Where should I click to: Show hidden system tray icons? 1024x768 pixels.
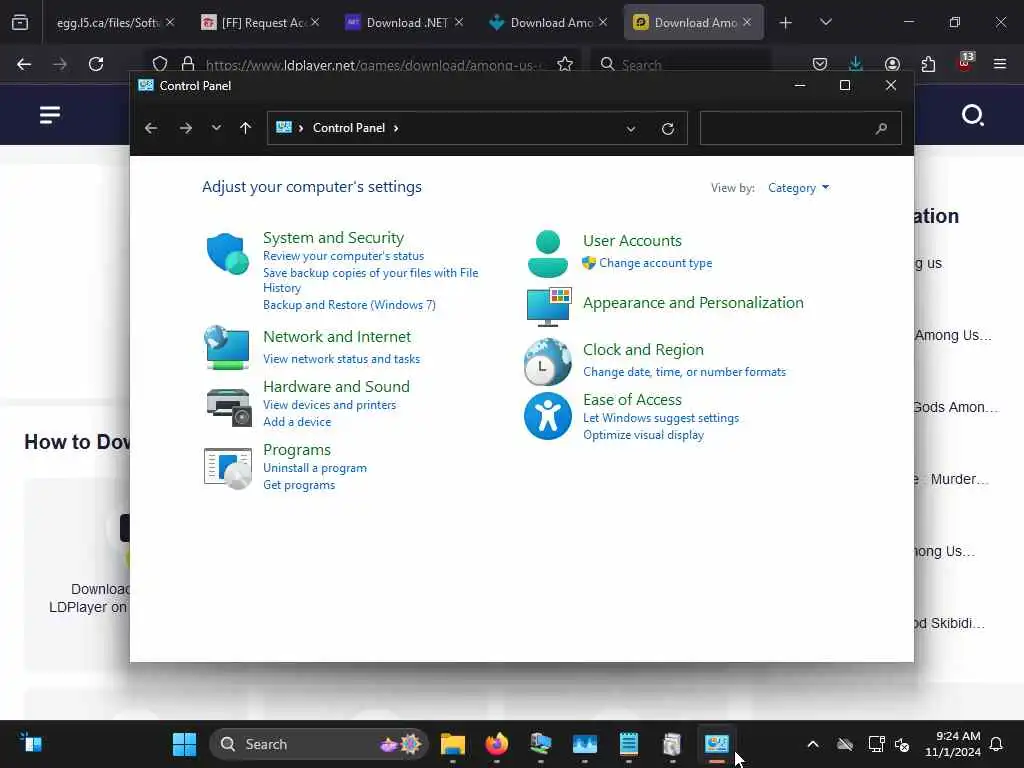(x=813, y=744)
